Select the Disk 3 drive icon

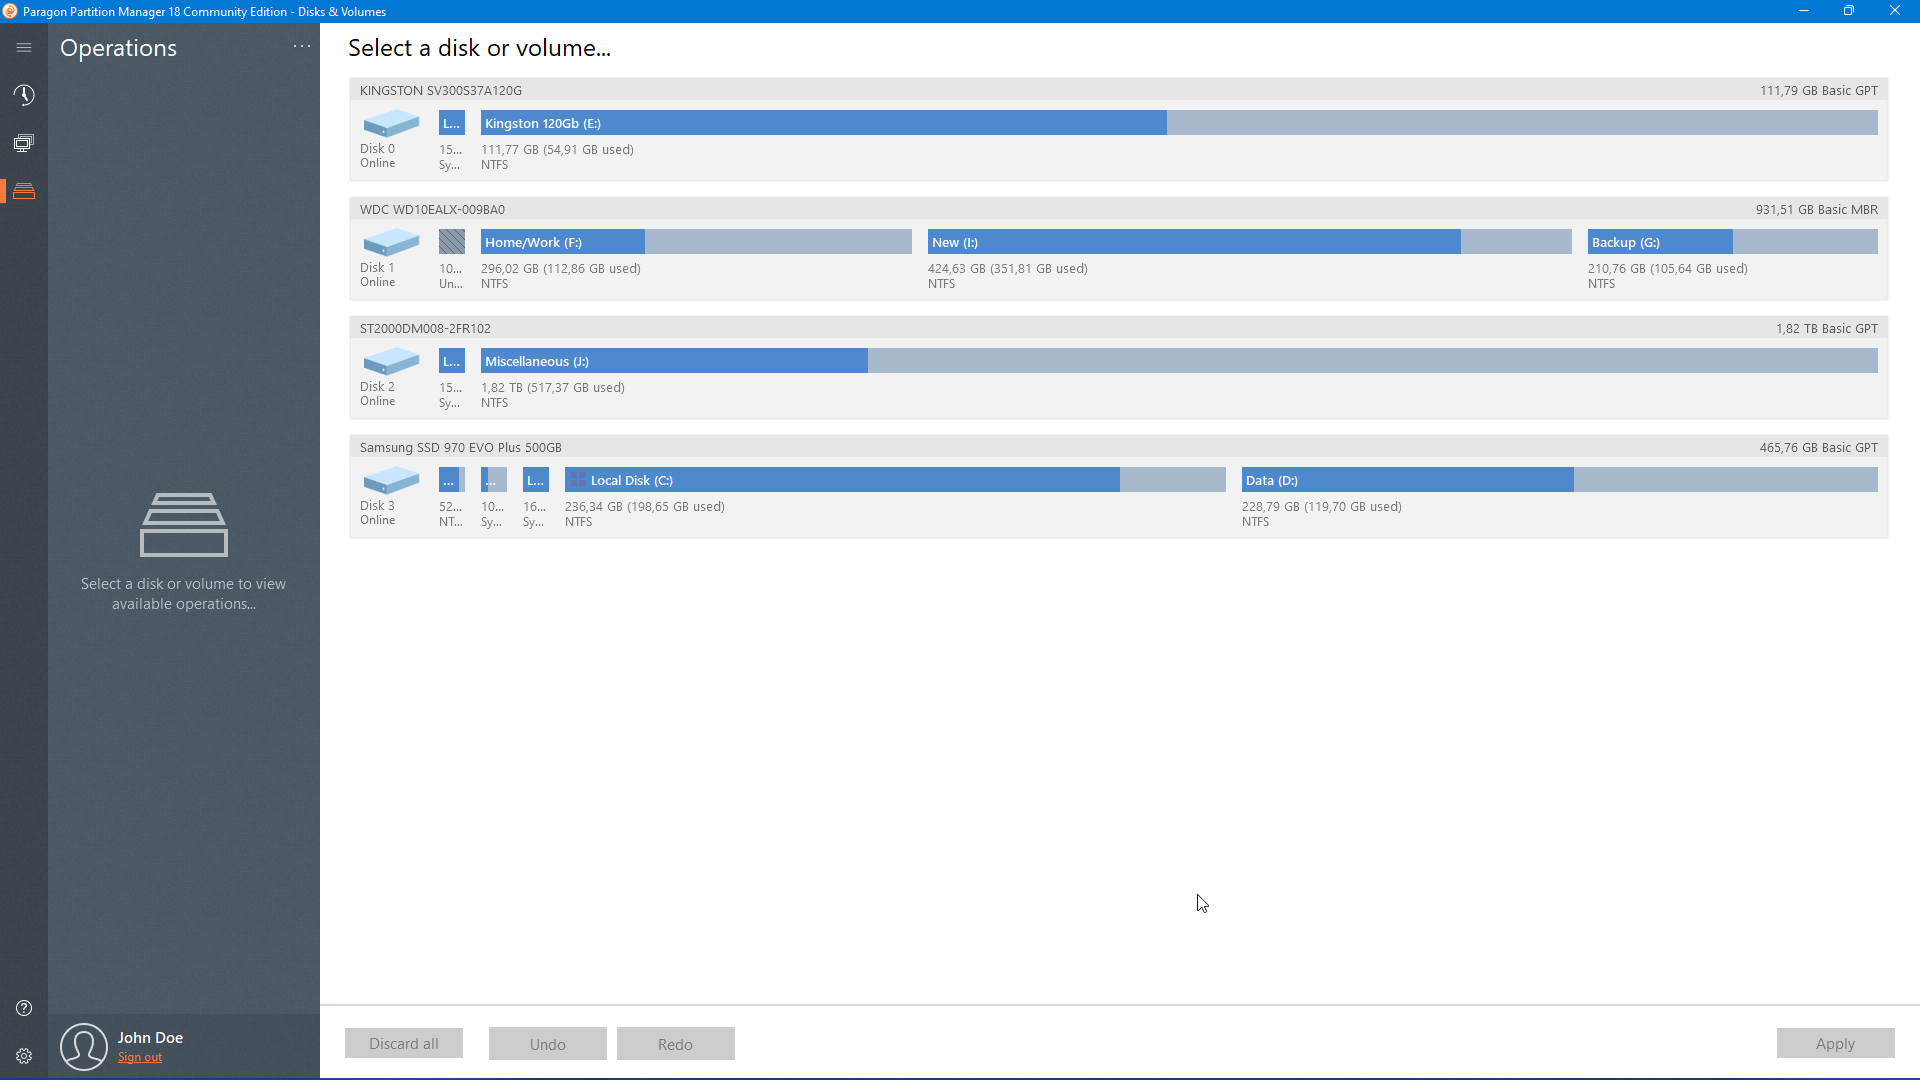391,480
